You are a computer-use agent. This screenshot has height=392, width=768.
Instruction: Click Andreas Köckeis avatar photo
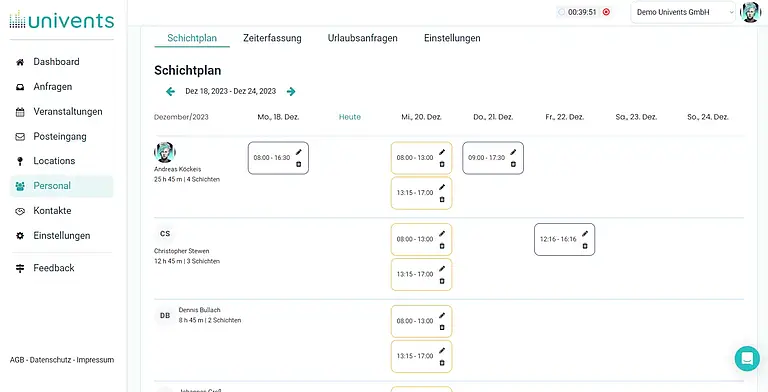coord(165,152)
